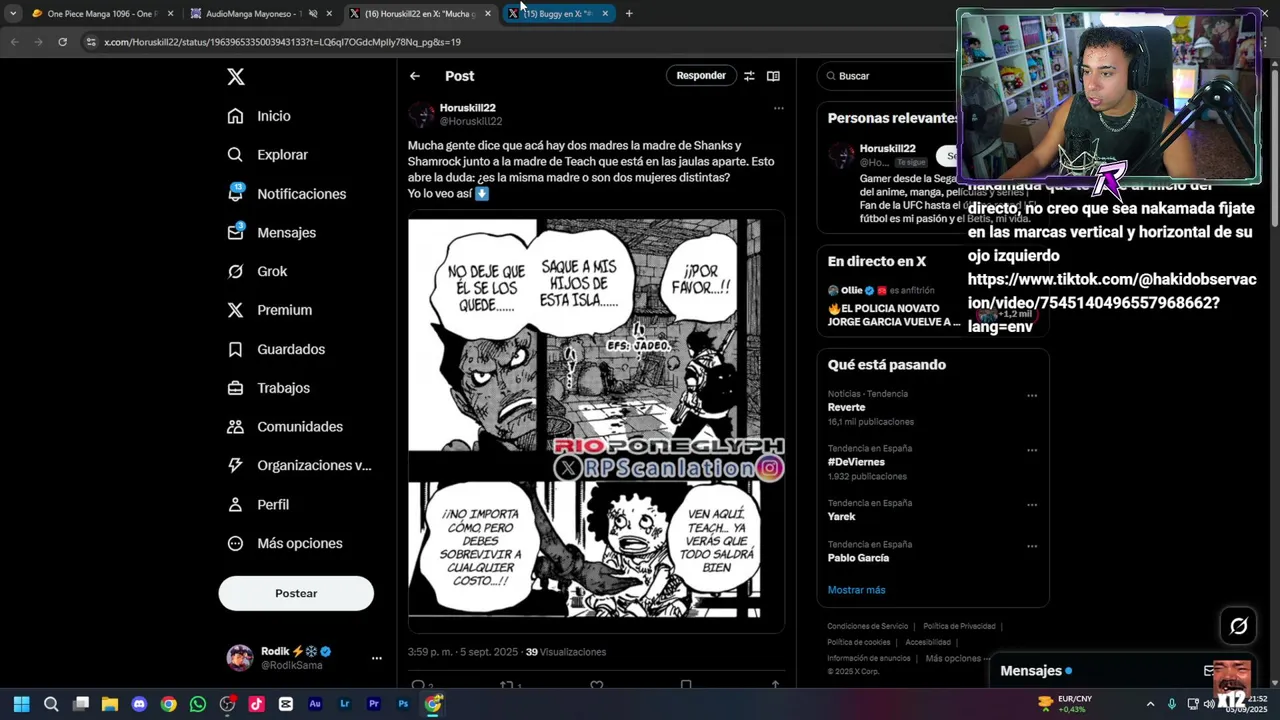
Task: Click the Postear button
Action: tap(296, 593)
